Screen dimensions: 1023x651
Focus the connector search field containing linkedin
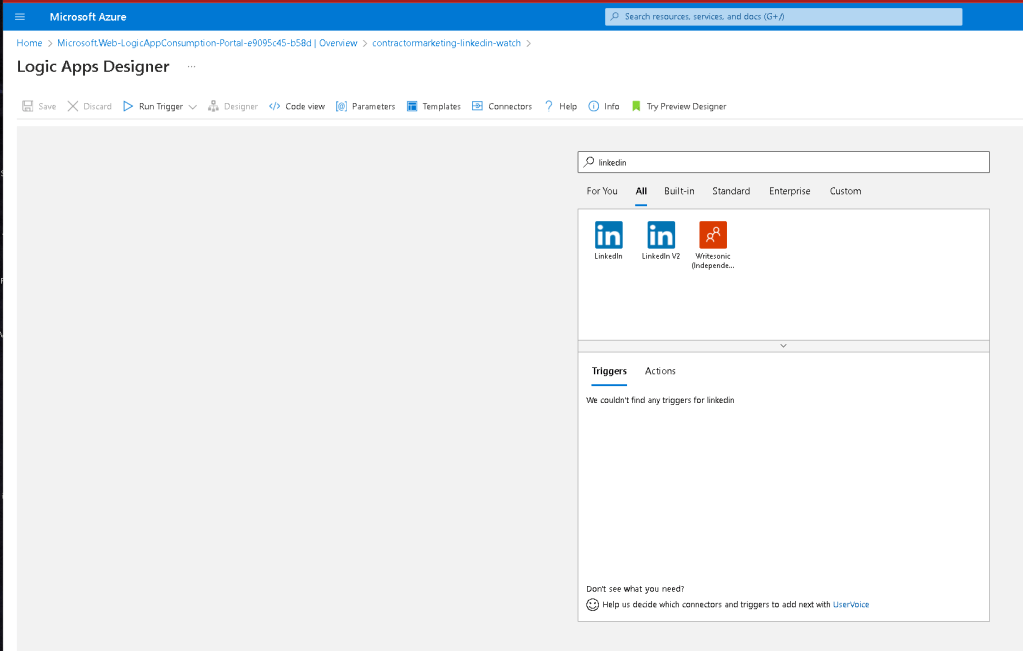(x=784, y=162)
